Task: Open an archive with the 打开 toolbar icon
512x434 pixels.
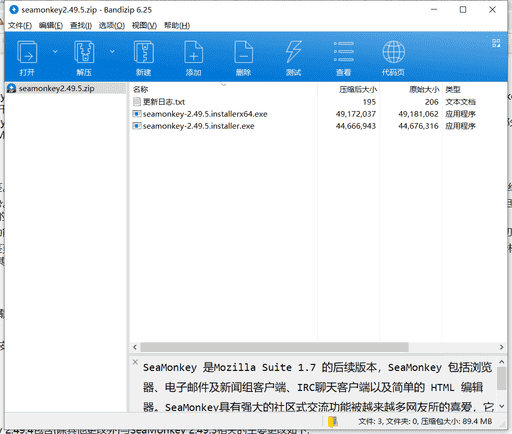Action: pyautogui.click(x=27, y=57)
